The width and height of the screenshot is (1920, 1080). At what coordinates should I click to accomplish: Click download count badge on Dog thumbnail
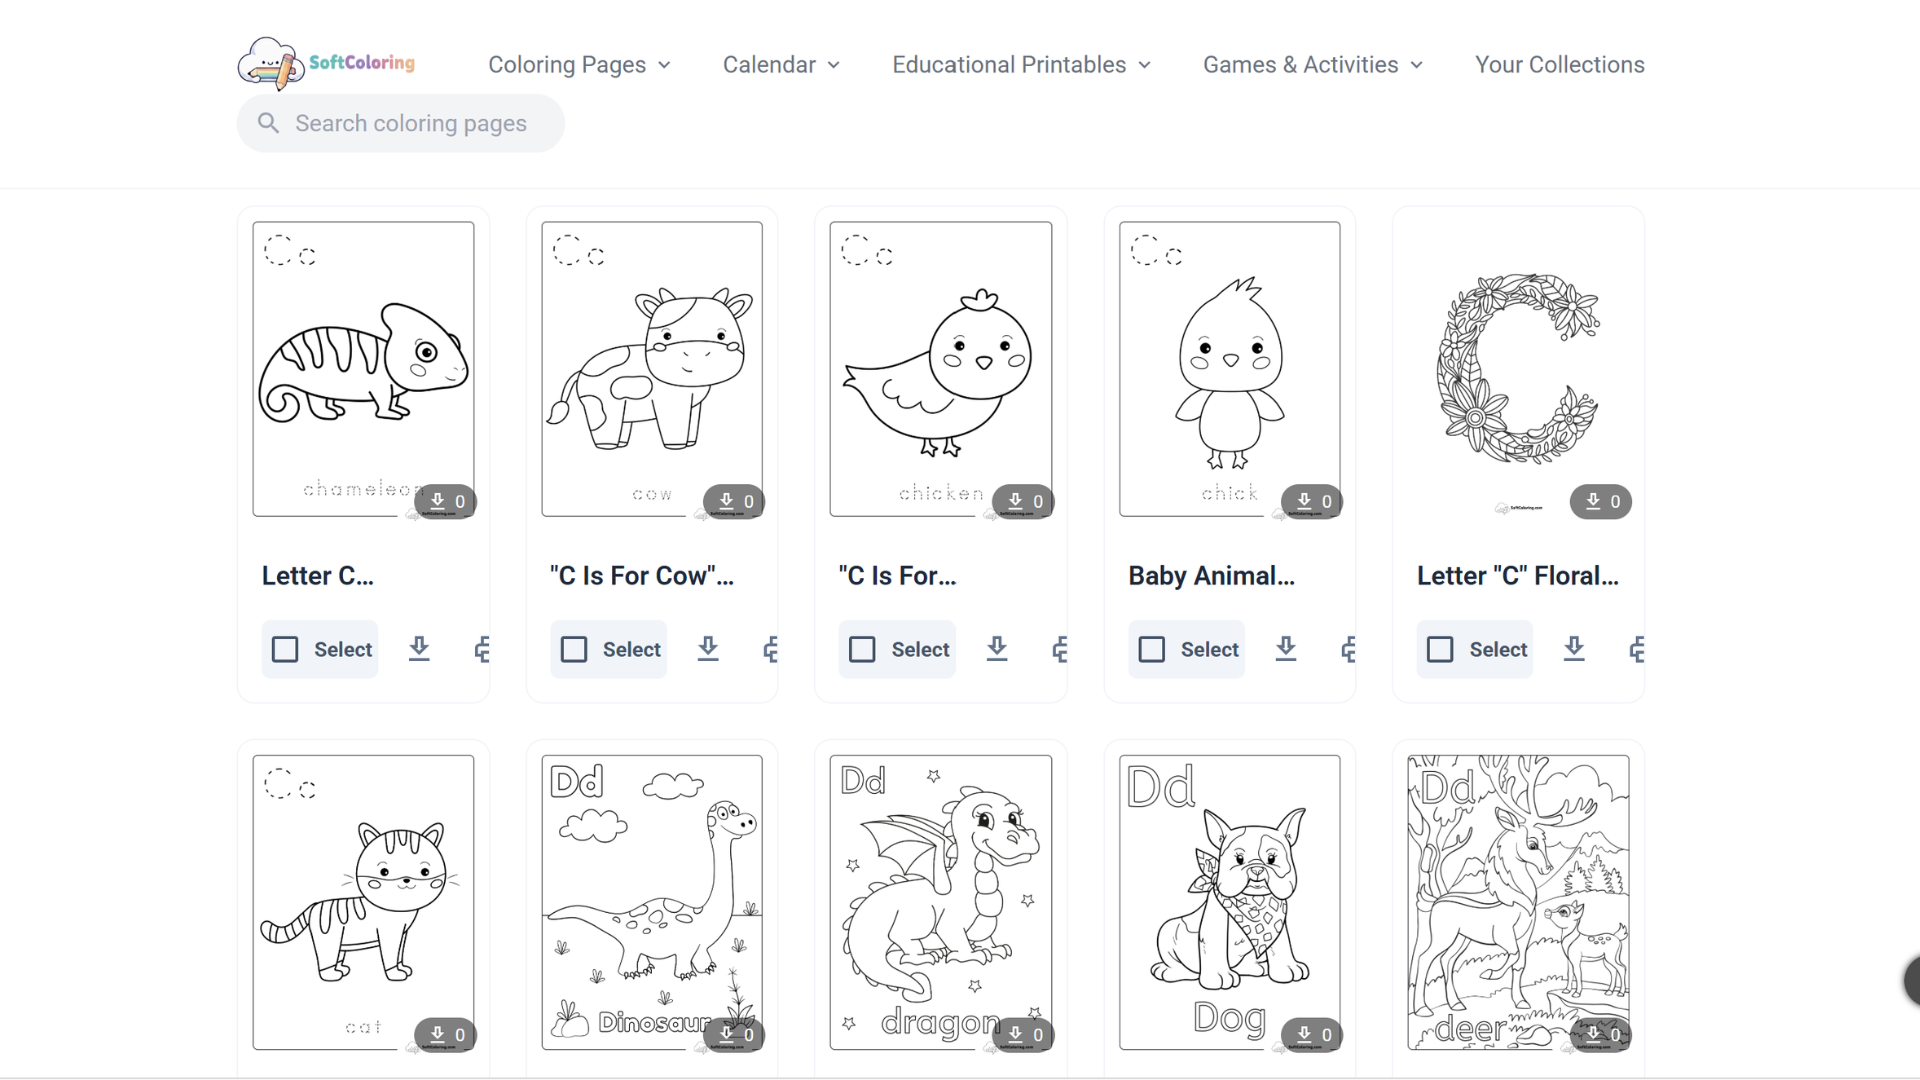pyautogui.click(x=1314, y=1034)
